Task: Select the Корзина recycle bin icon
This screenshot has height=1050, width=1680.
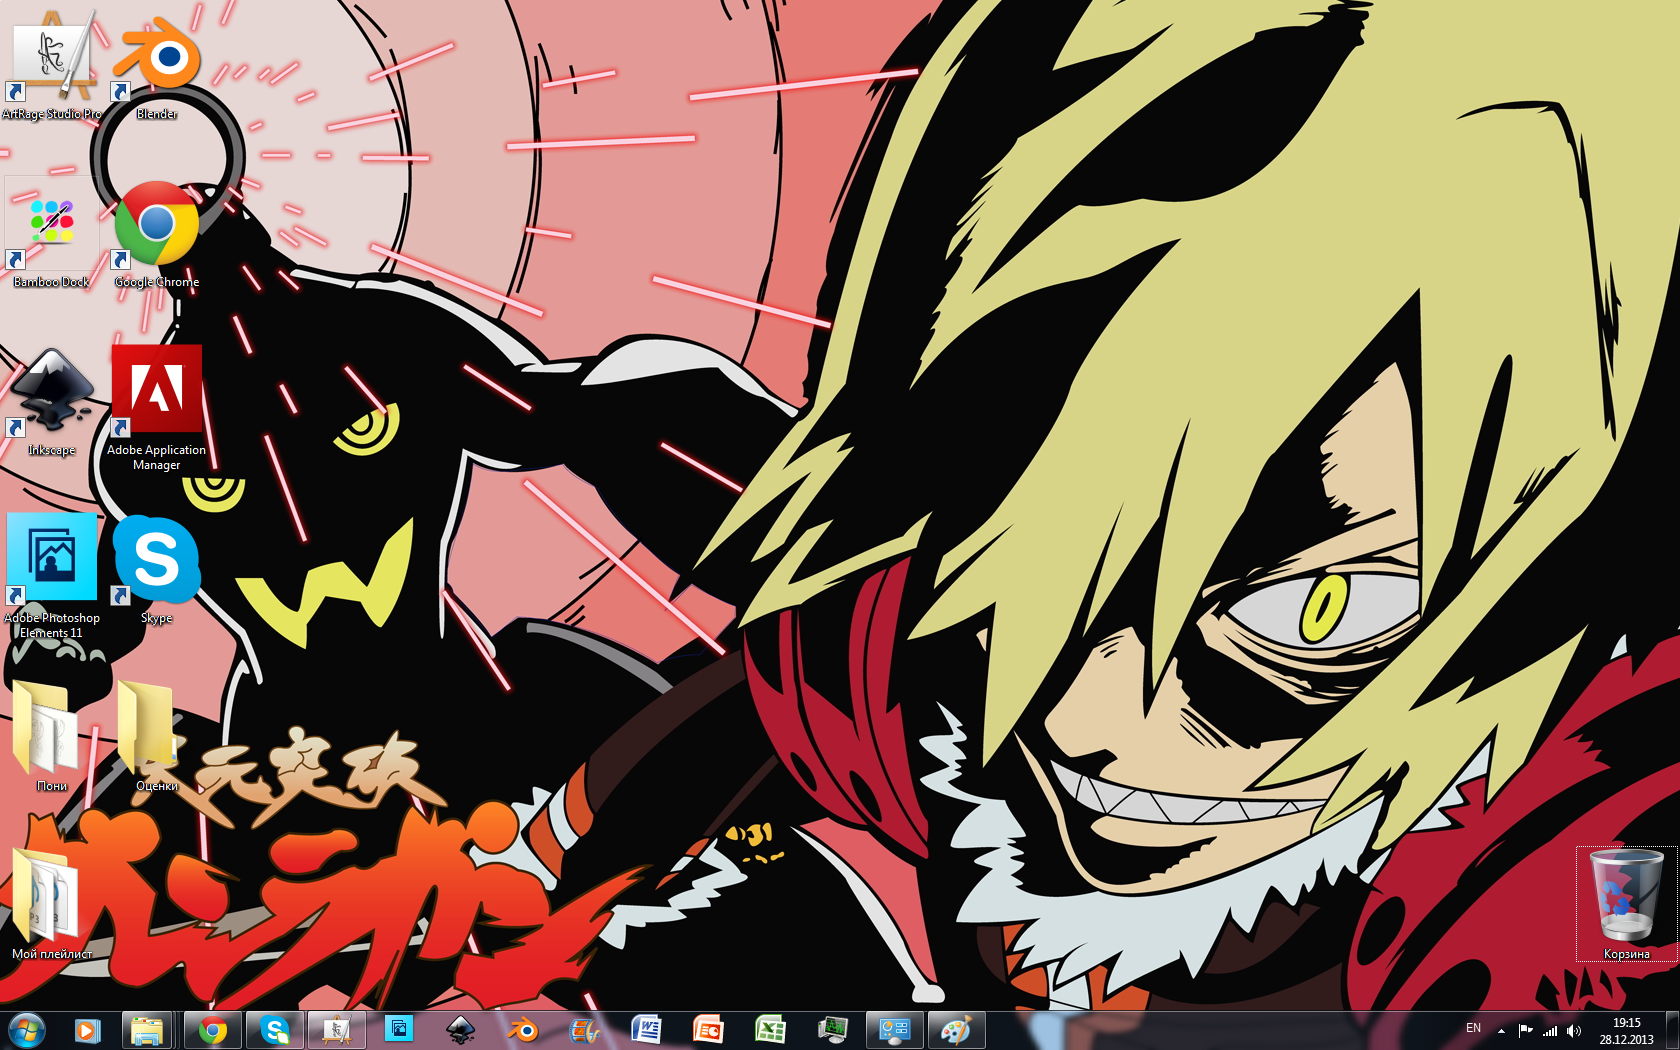Action: (1626, 905)
